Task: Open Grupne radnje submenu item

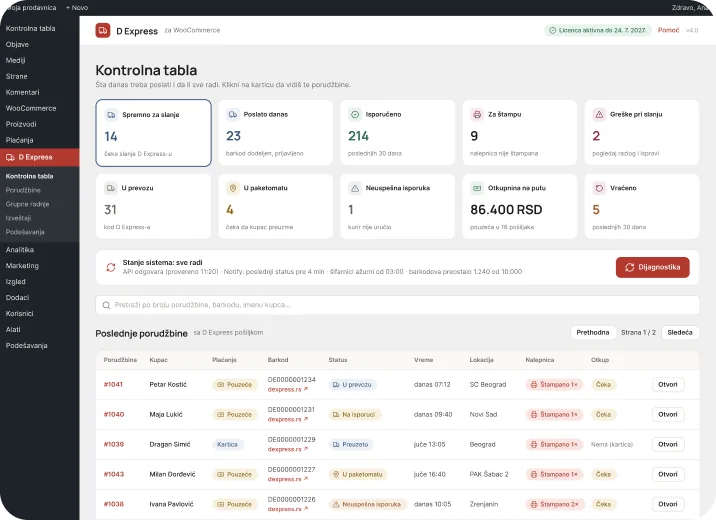Action: [27, 204]
